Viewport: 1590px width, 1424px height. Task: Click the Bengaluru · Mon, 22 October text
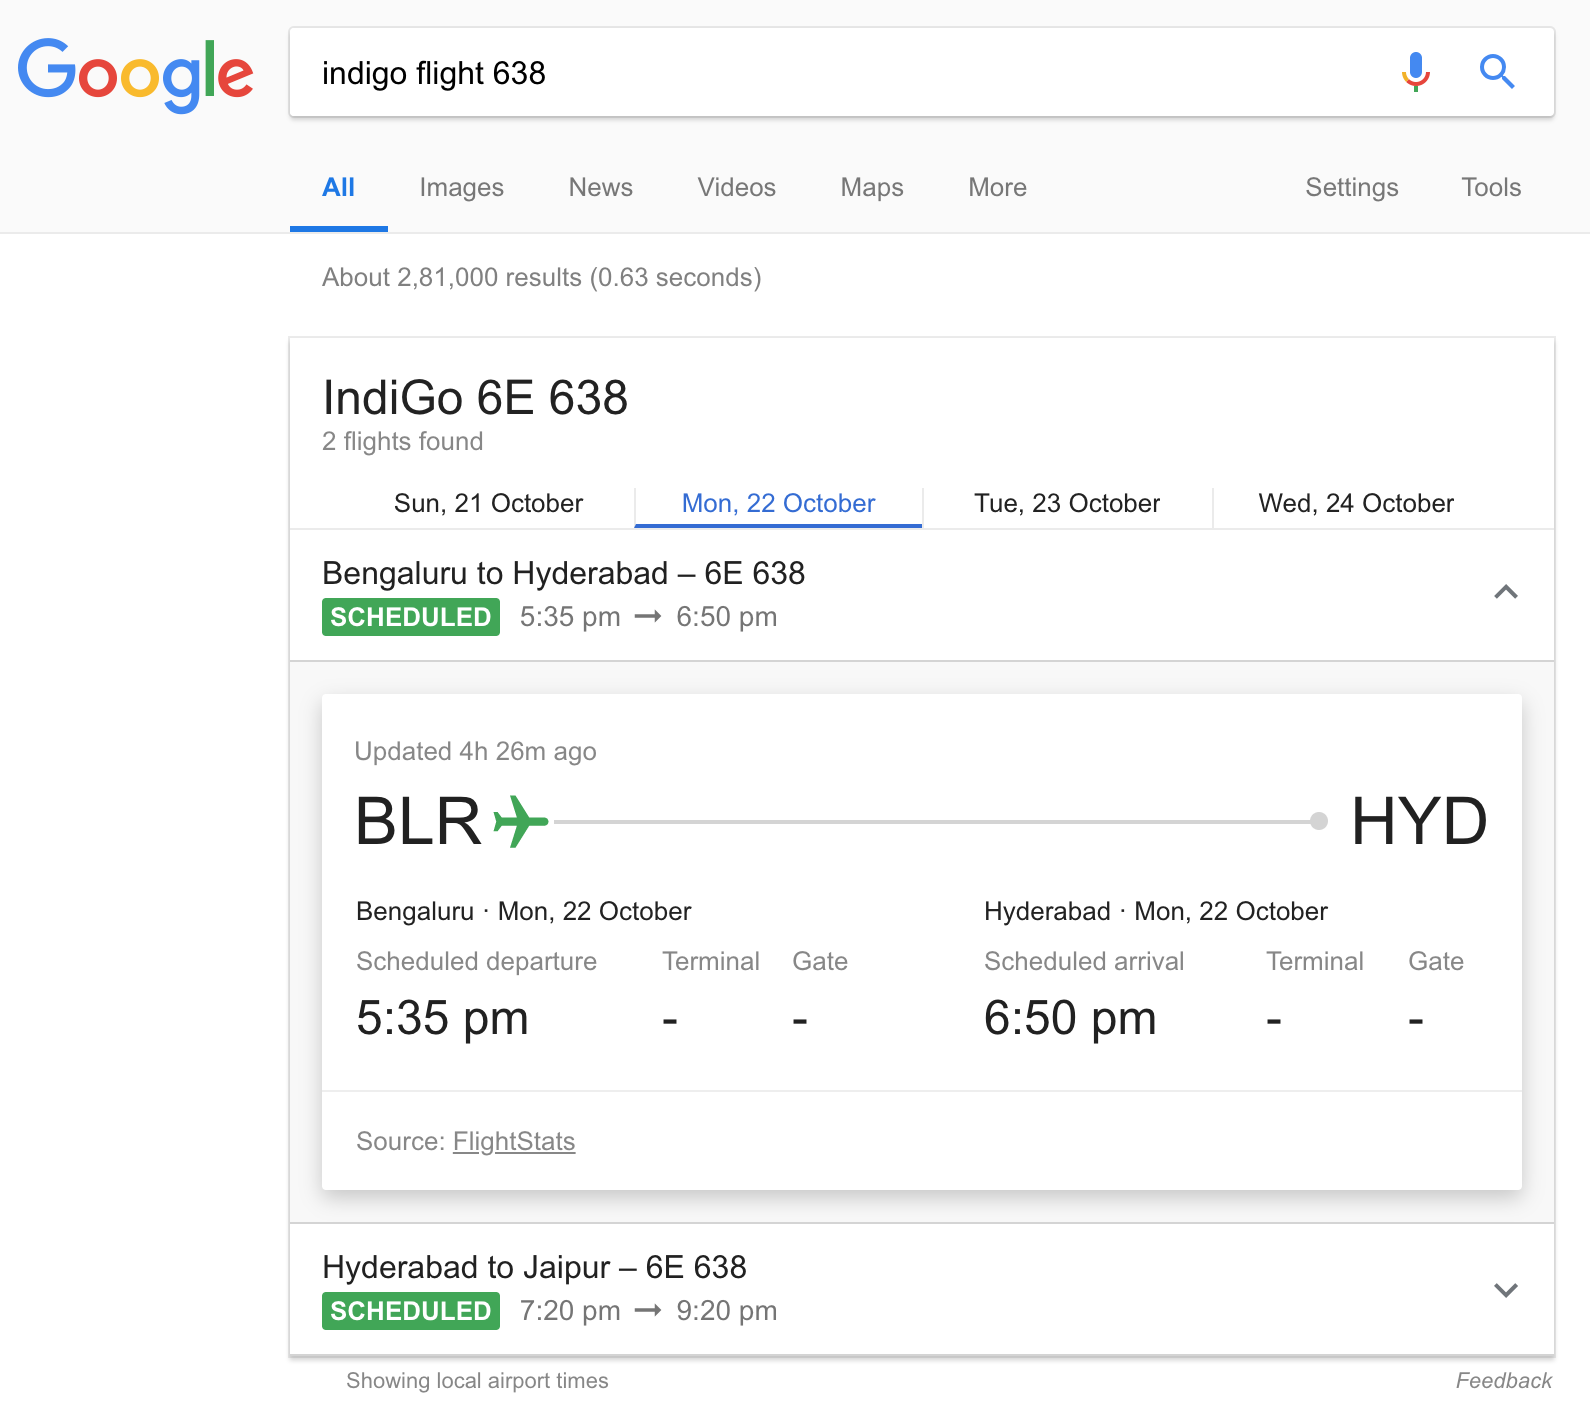(523, 912)
